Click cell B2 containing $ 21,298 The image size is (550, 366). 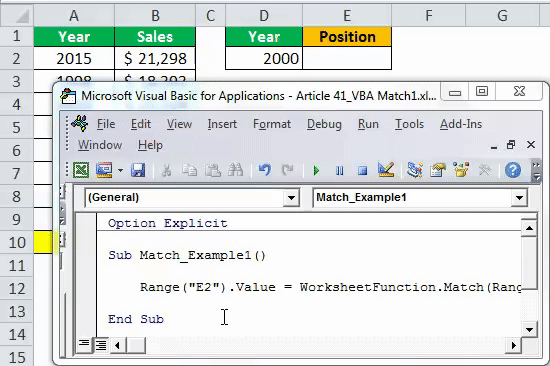coord(155,59)
